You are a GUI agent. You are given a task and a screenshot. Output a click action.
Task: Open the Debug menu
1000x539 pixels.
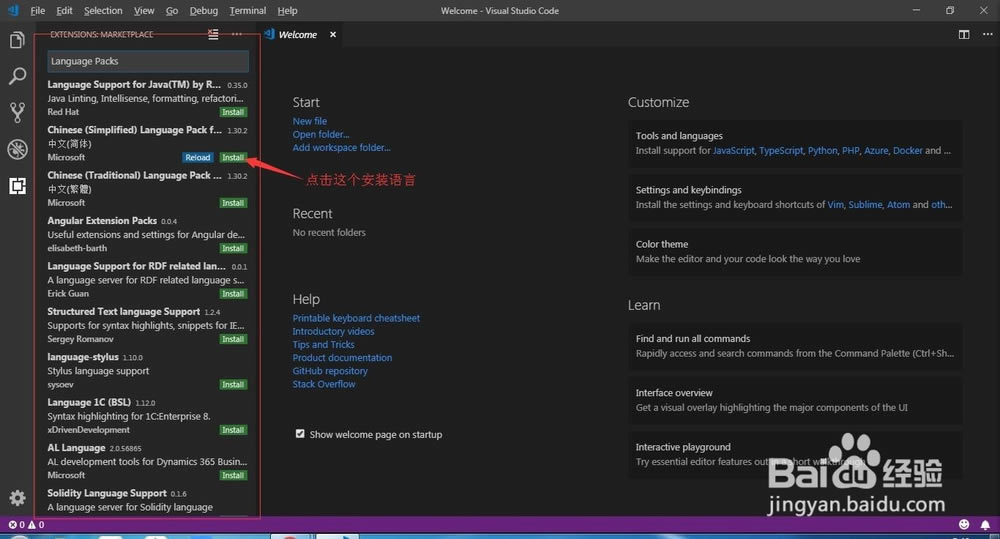(x=203, y=10)
